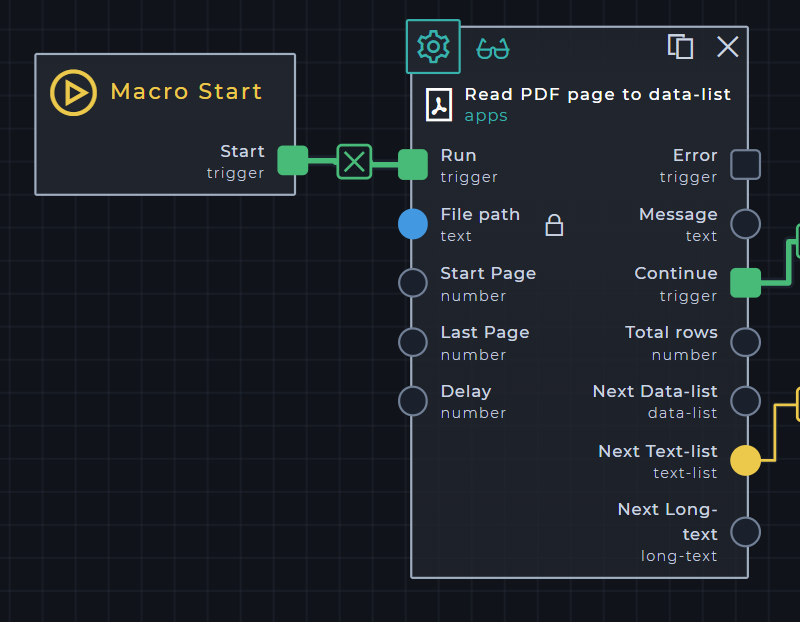
Task: Click the PDF file icon in node header
Action: [x=439, y=104]
